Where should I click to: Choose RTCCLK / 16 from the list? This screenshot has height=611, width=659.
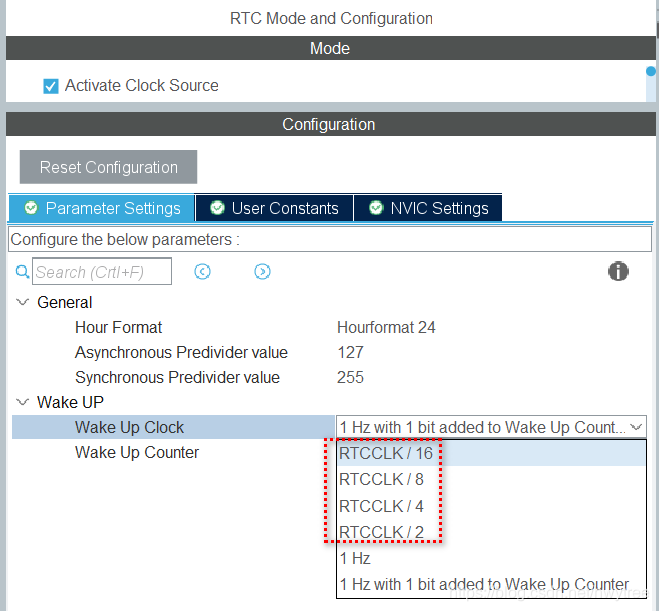pyautogui.click(x=491, y=453)
